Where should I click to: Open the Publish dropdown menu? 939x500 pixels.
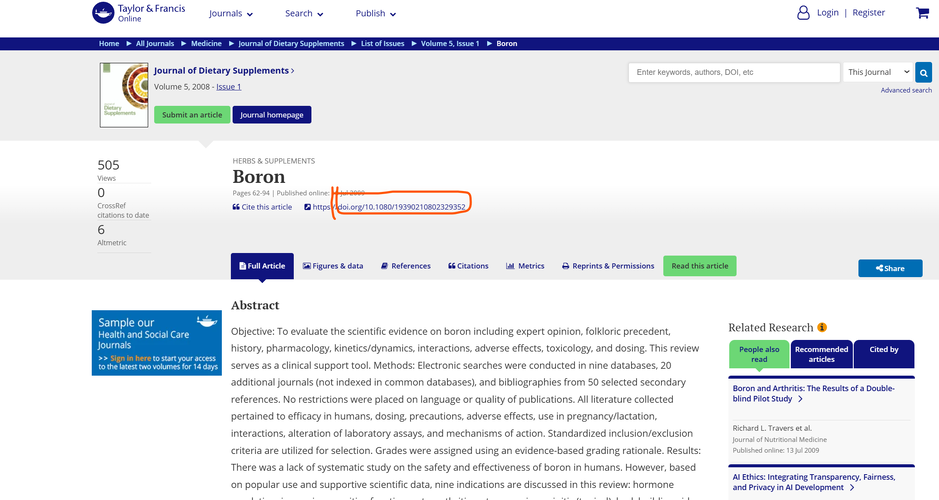click(375, 13)
